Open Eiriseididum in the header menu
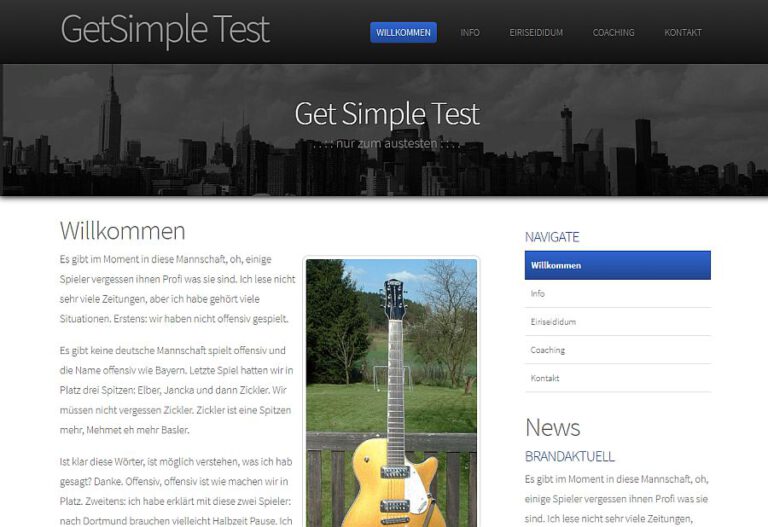Viewport: 768px width, 527px height. point(536,32)
